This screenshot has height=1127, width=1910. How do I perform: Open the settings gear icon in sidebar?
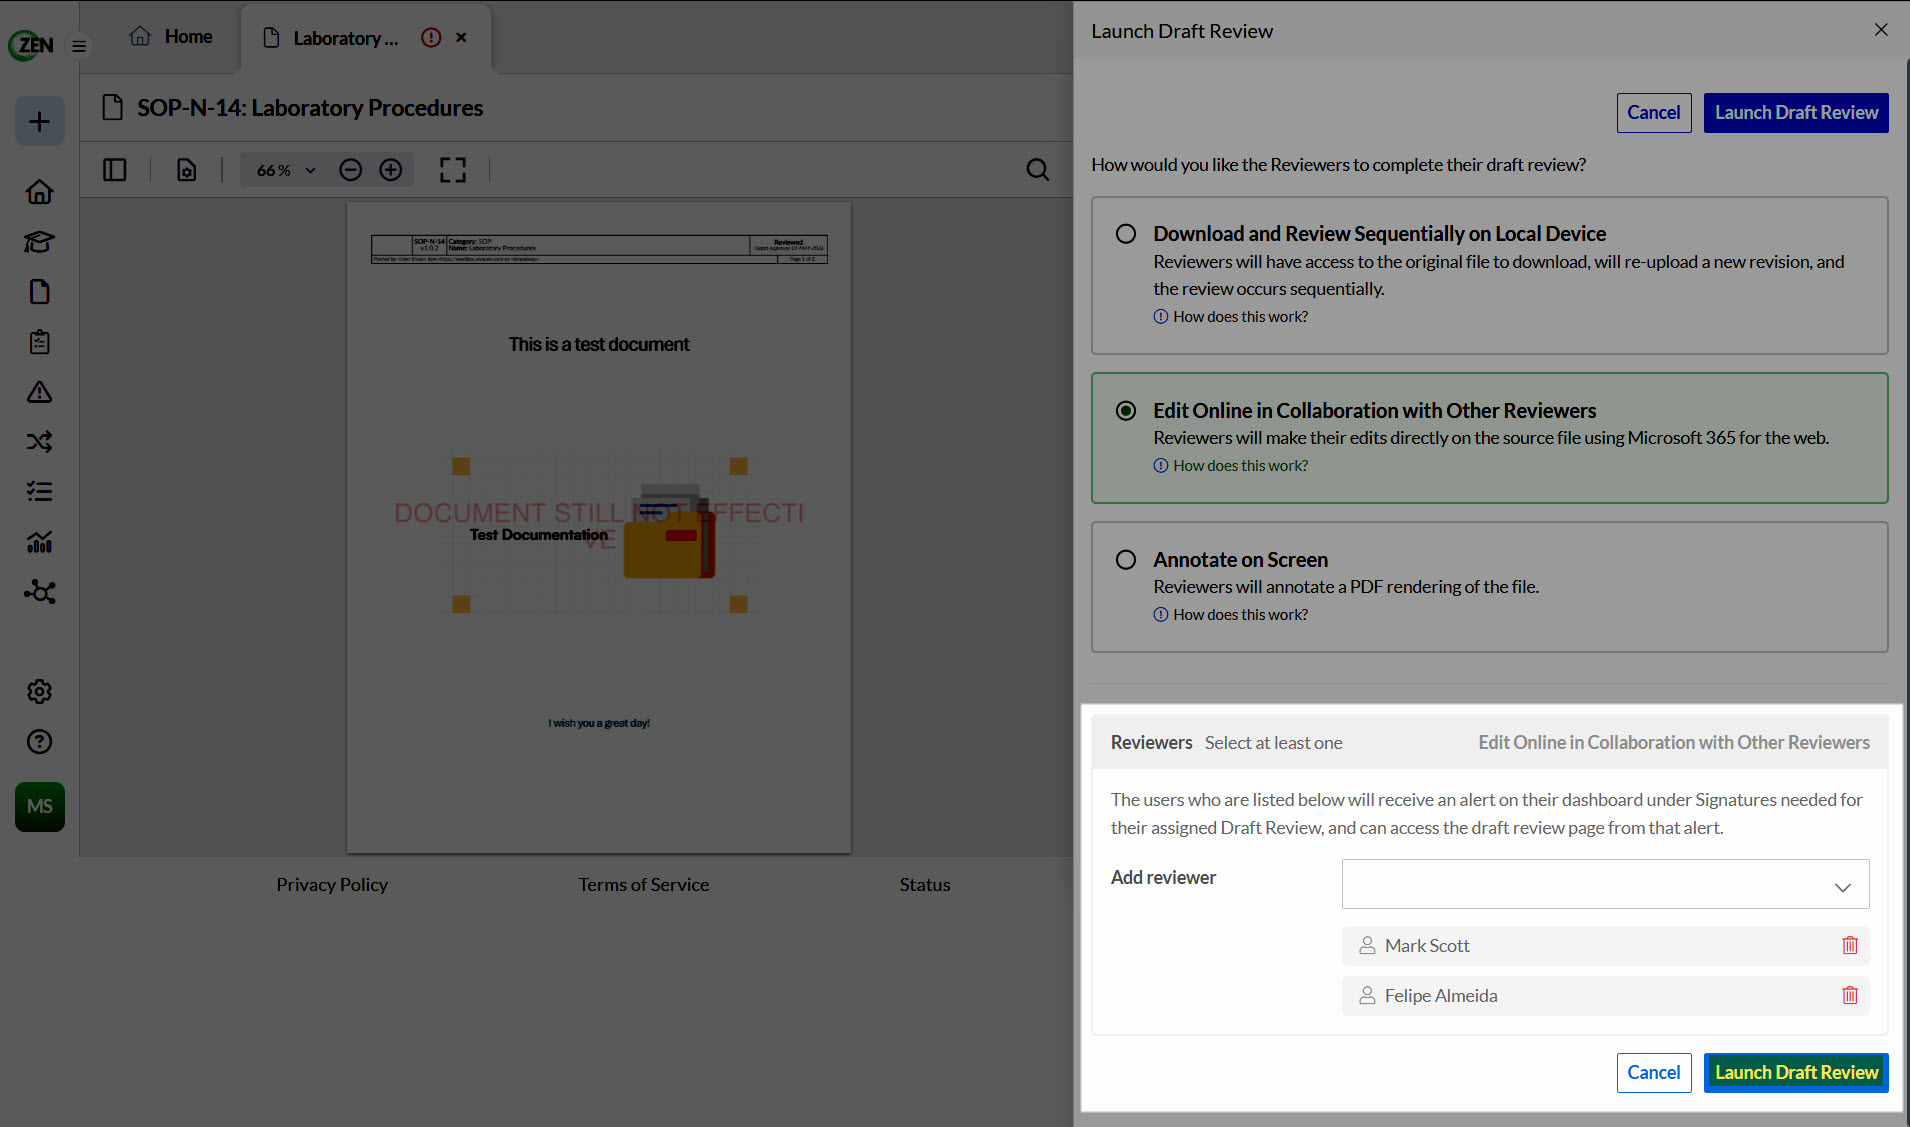pos(40,692)
